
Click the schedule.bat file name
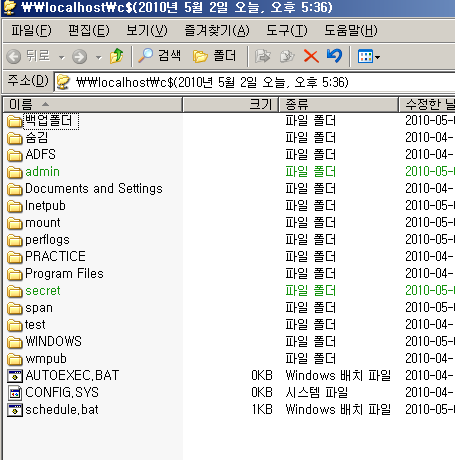[x=62, y=410]
